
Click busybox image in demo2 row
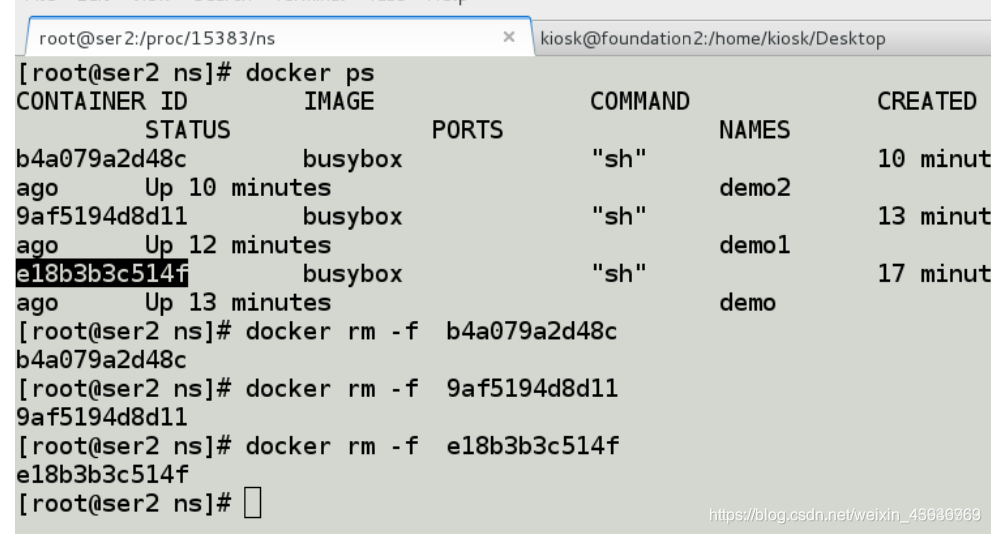(x=353, y=159)
